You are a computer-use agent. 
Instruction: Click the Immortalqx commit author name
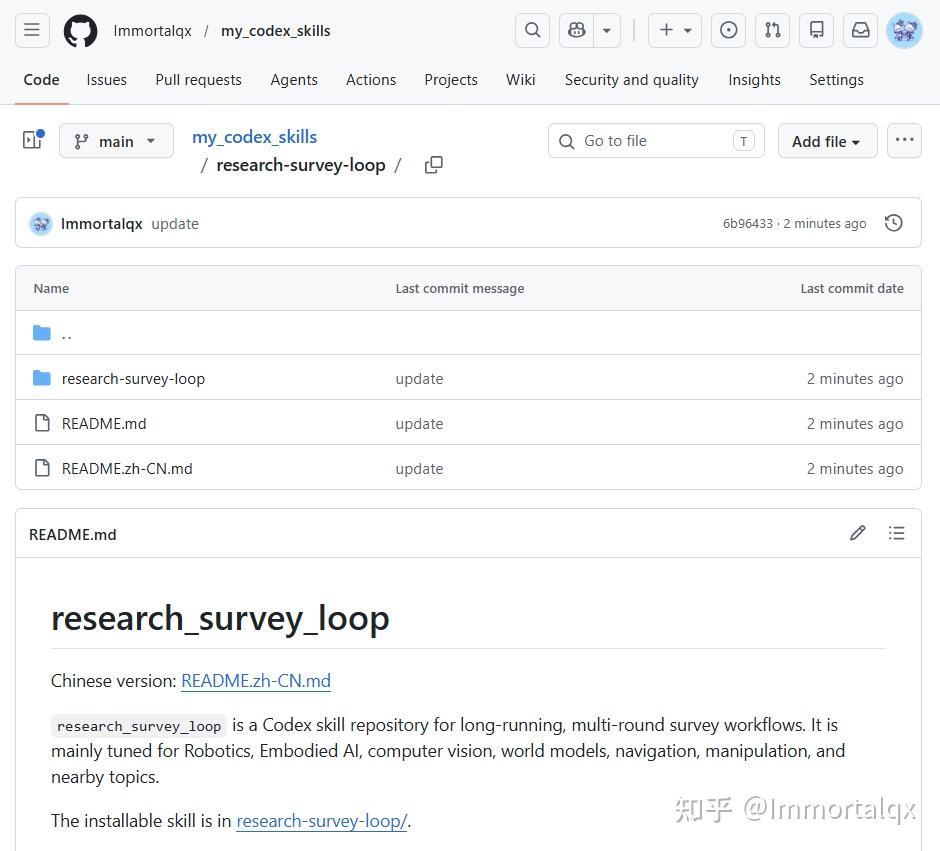(102, 224)
